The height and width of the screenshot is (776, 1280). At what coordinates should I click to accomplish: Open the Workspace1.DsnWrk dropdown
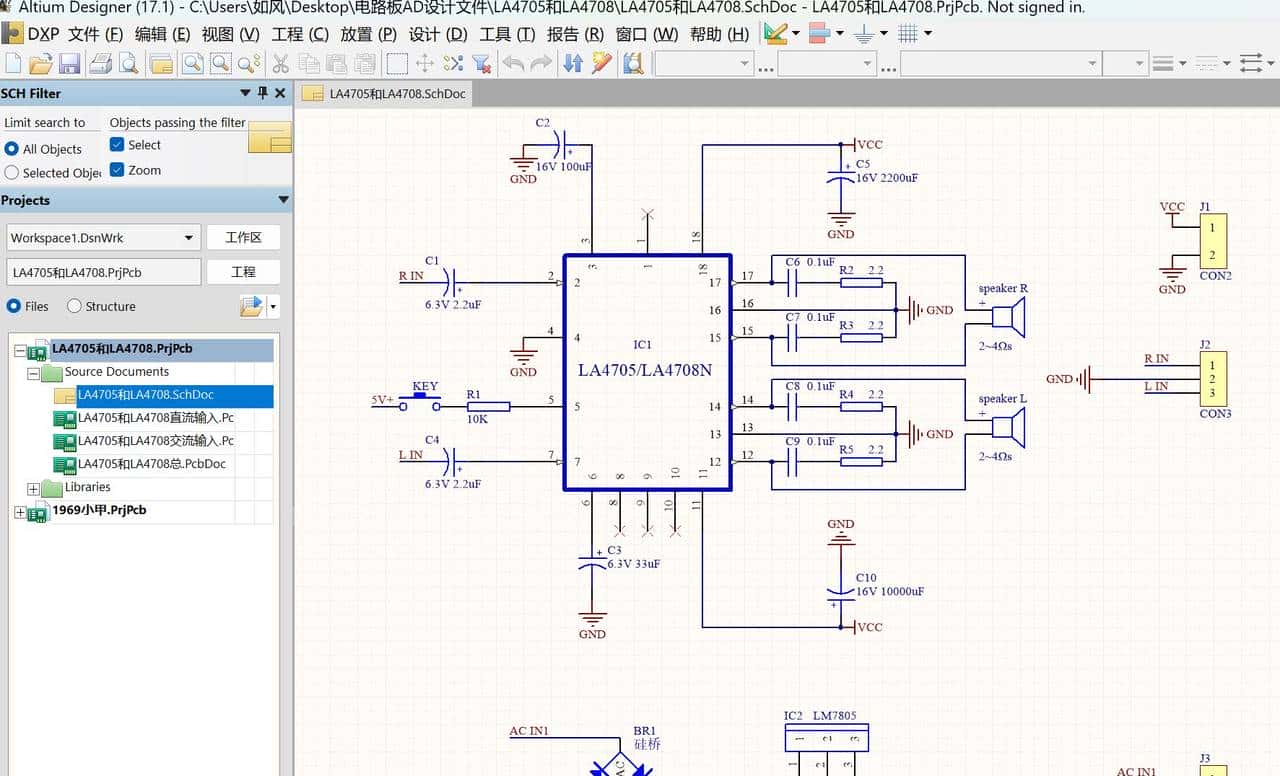click(188, 238)
